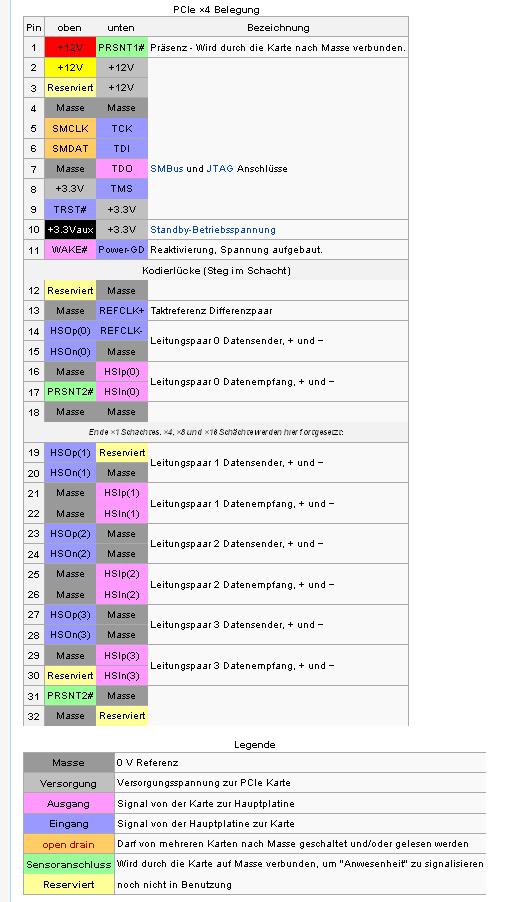Follow the Standby-Betriebsspannung link
Screen dimensions: 510x902
pyautogui.click(x=213, y=230)
